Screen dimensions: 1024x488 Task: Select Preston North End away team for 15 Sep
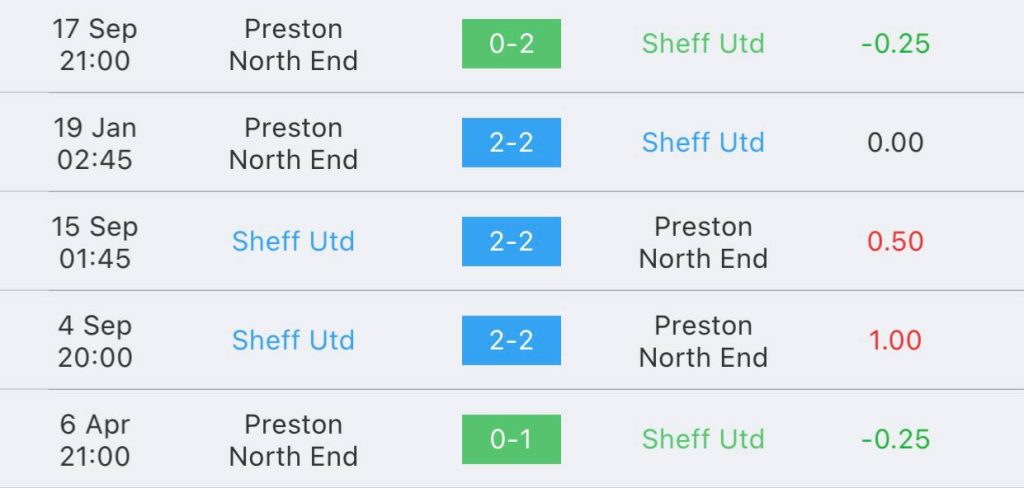pyautogui.click(x=703, y=242)
